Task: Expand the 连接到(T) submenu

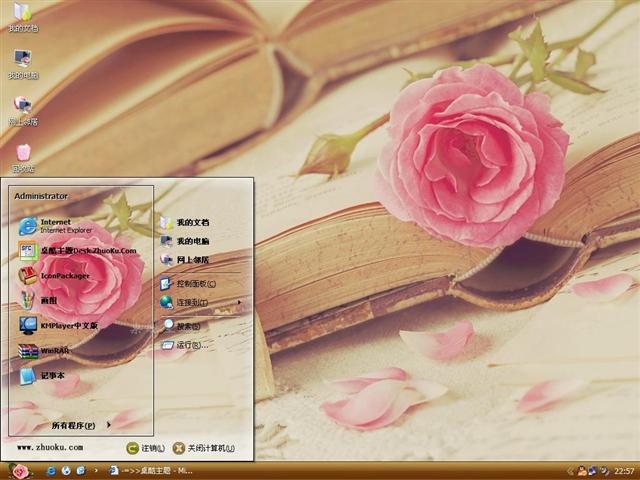Action: click(201, 302)
